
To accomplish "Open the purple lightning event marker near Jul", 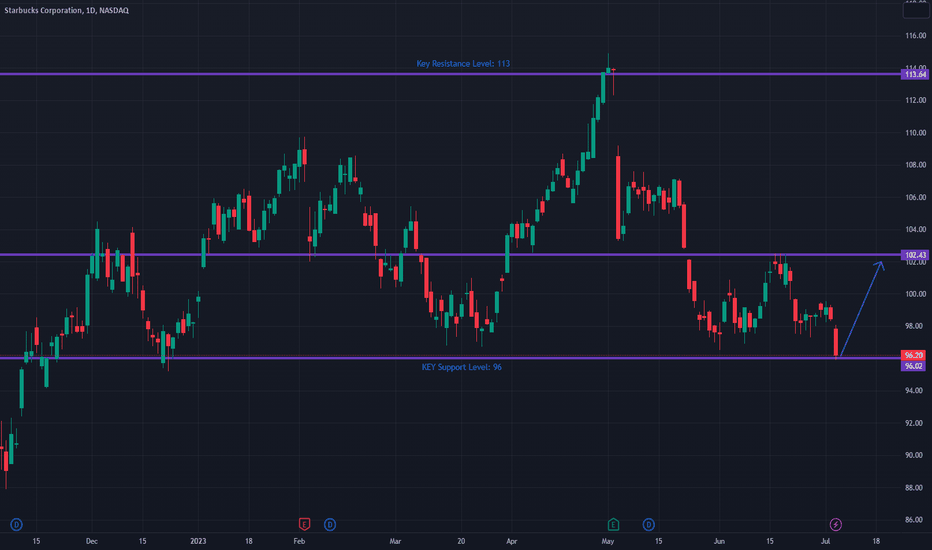I will pyautogui.click(x=836, y=524).
